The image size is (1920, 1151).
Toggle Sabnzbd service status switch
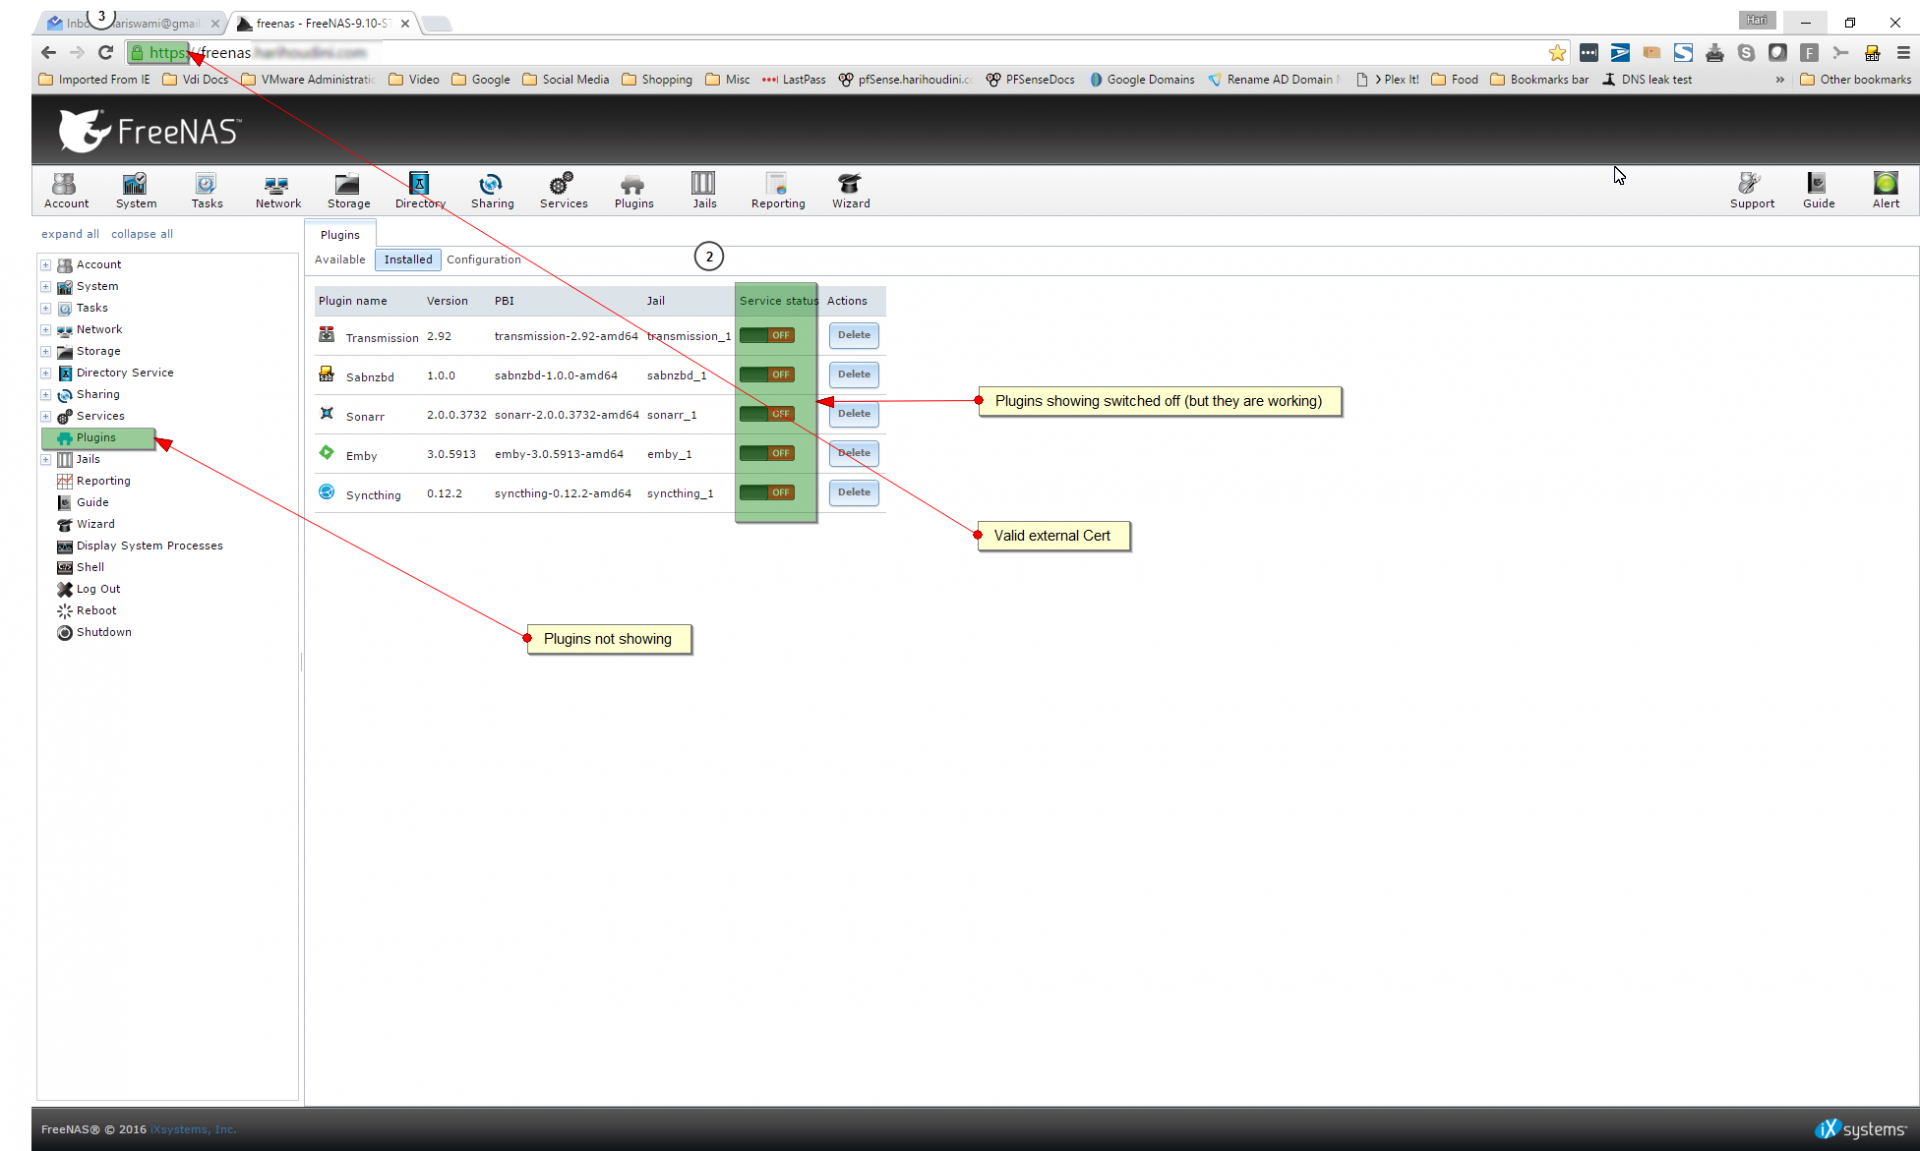pos(767,374)
